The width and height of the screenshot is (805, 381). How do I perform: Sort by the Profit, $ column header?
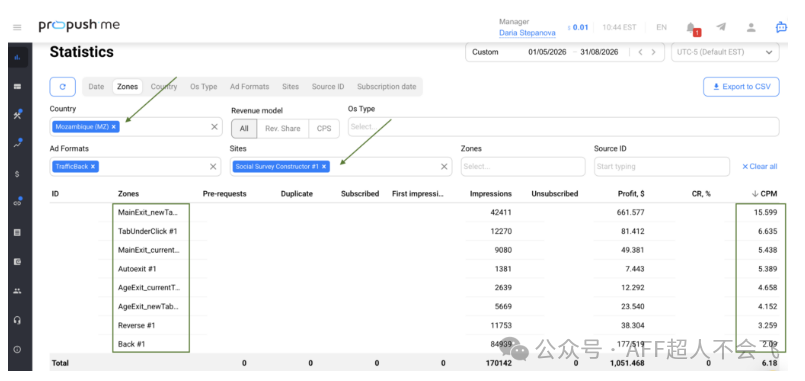click(x=631, y=194)
